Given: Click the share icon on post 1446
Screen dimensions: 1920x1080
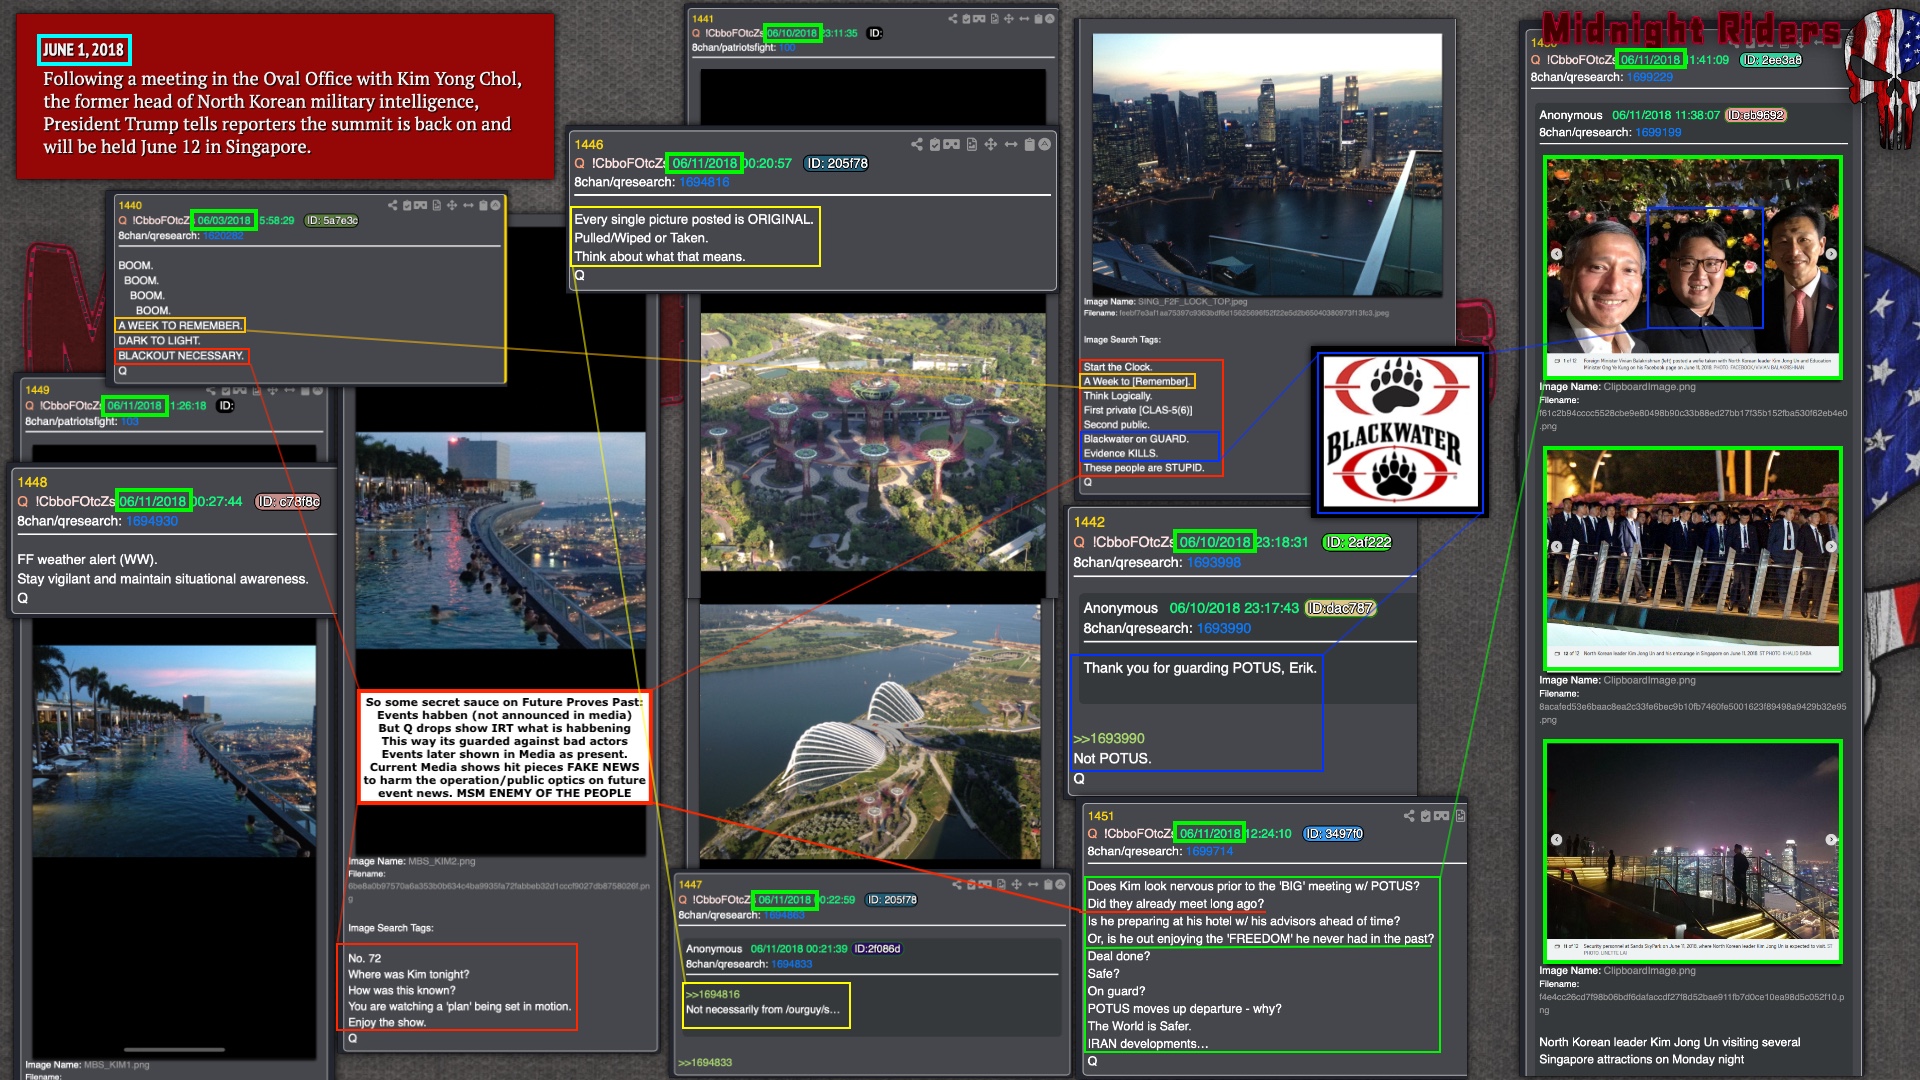Looking at the screenshot, I should pyautogui.click(x=917, y=145).
